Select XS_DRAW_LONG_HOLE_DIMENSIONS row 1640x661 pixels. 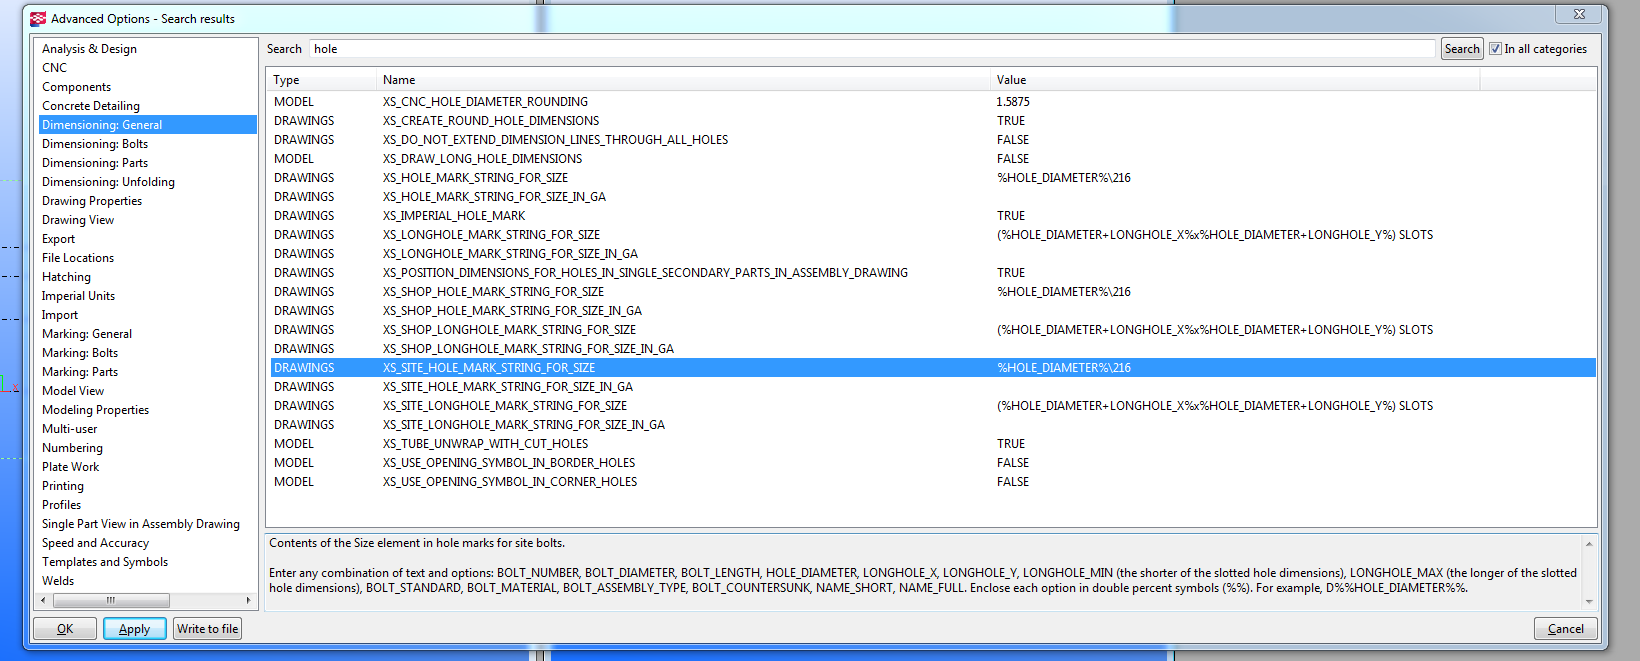click(x=932, y=159)
